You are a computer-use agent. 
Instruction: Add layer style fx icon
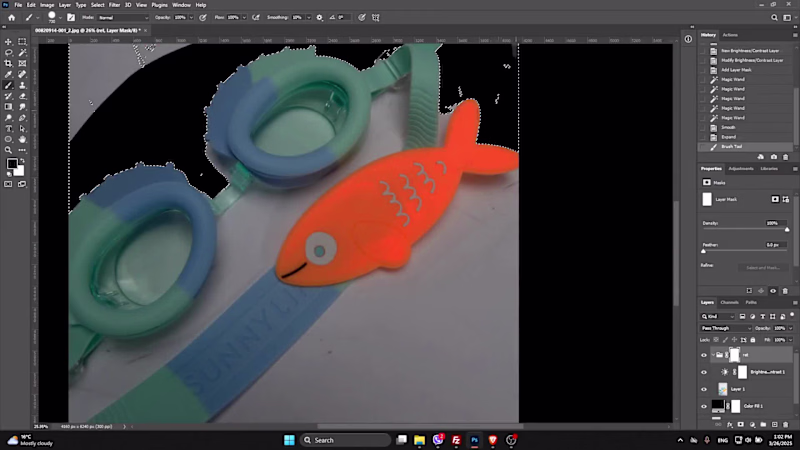point(730,424)
